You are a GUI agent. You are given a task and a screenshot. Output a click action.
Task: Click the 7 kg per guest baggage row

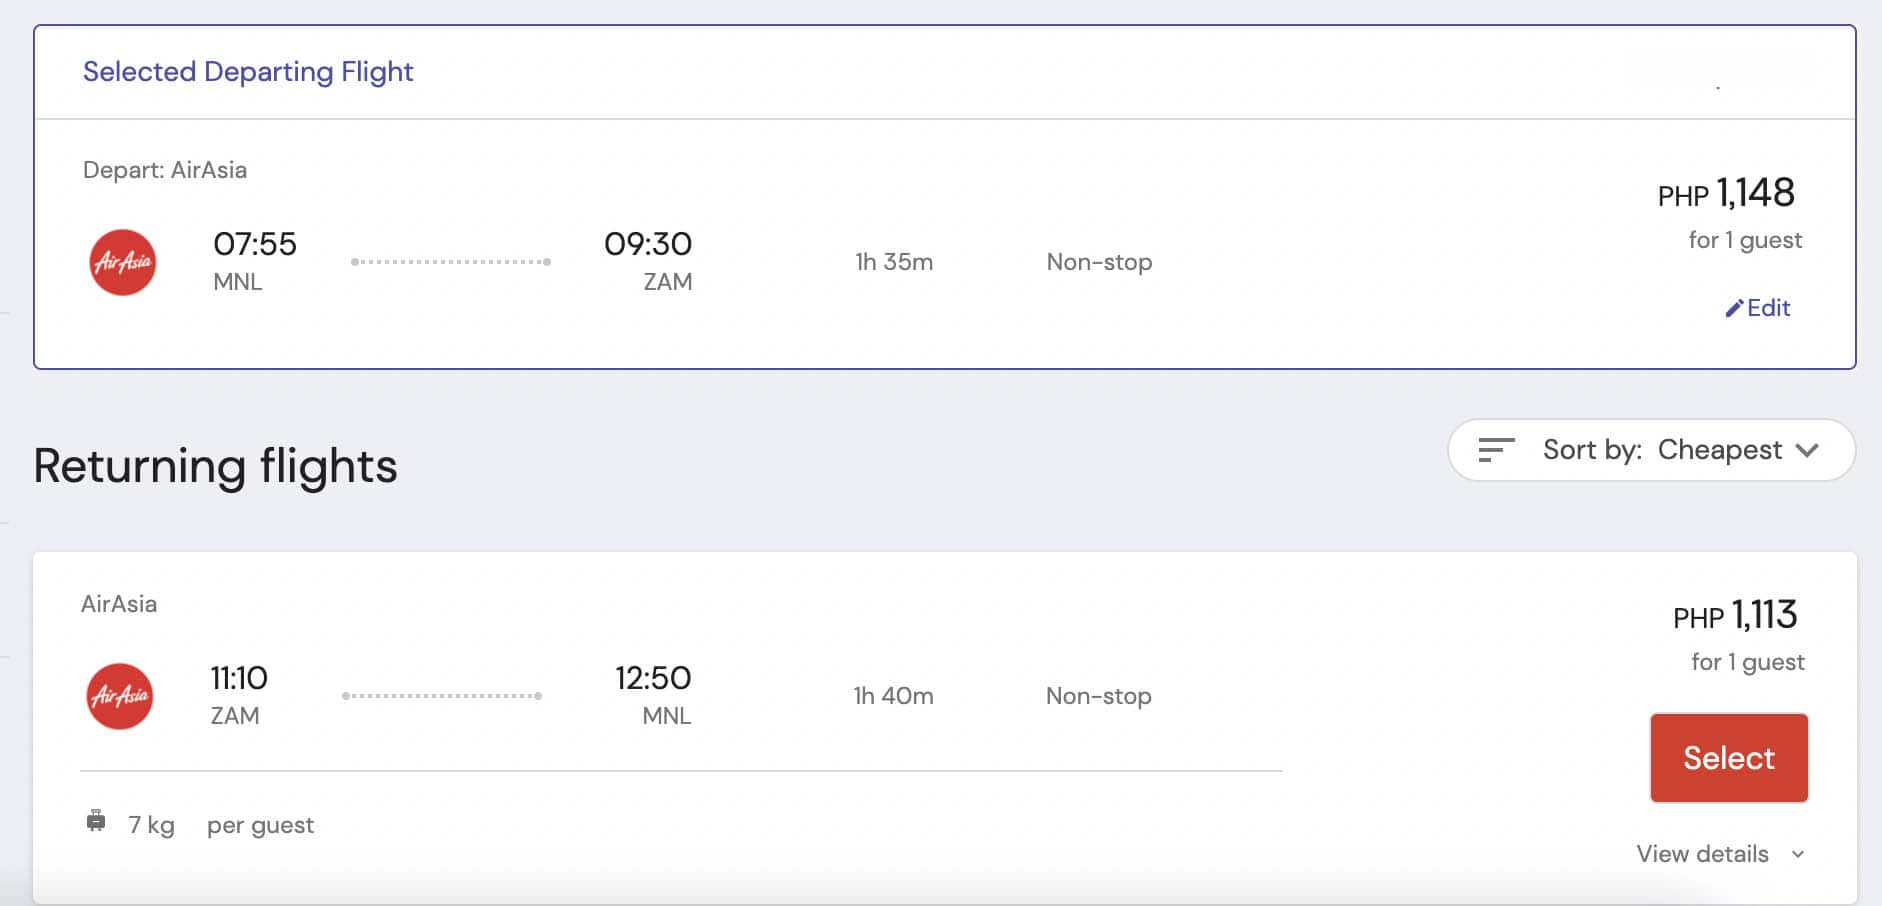[x=200, y=823]
